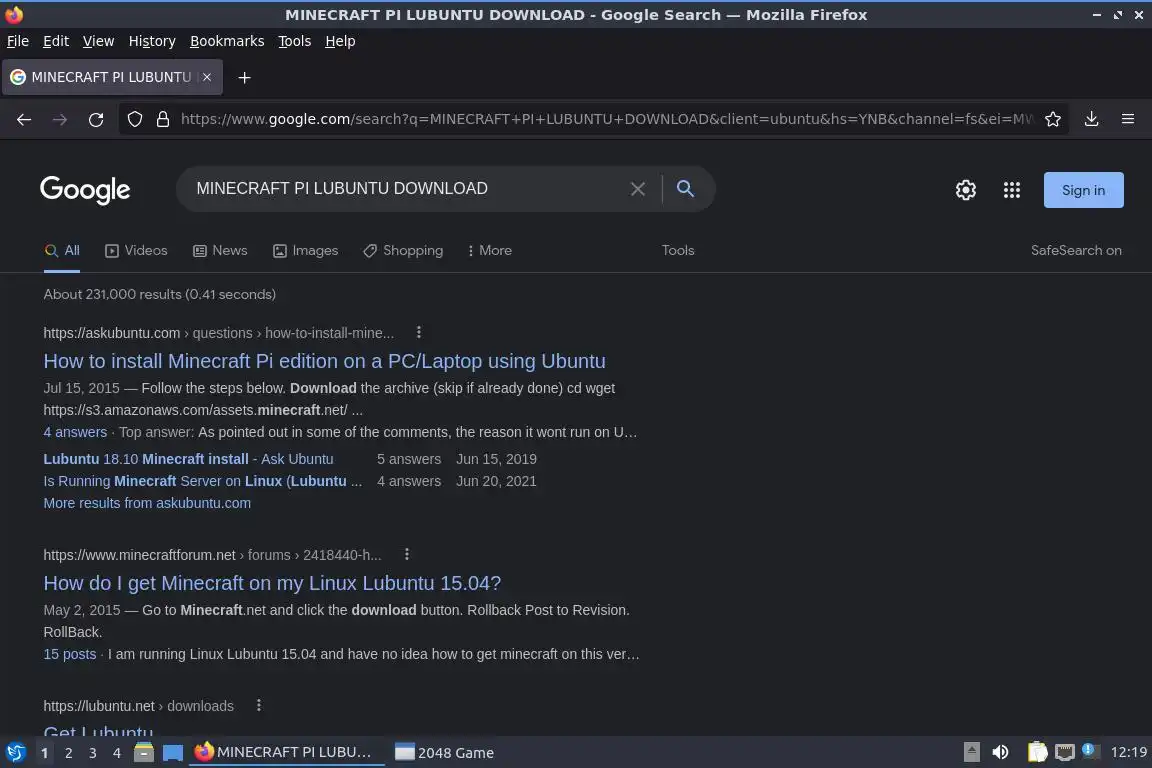Expand the More search categories dropdown
The width and height of the screenshot is (1152, 768).
tap(489, 251)
